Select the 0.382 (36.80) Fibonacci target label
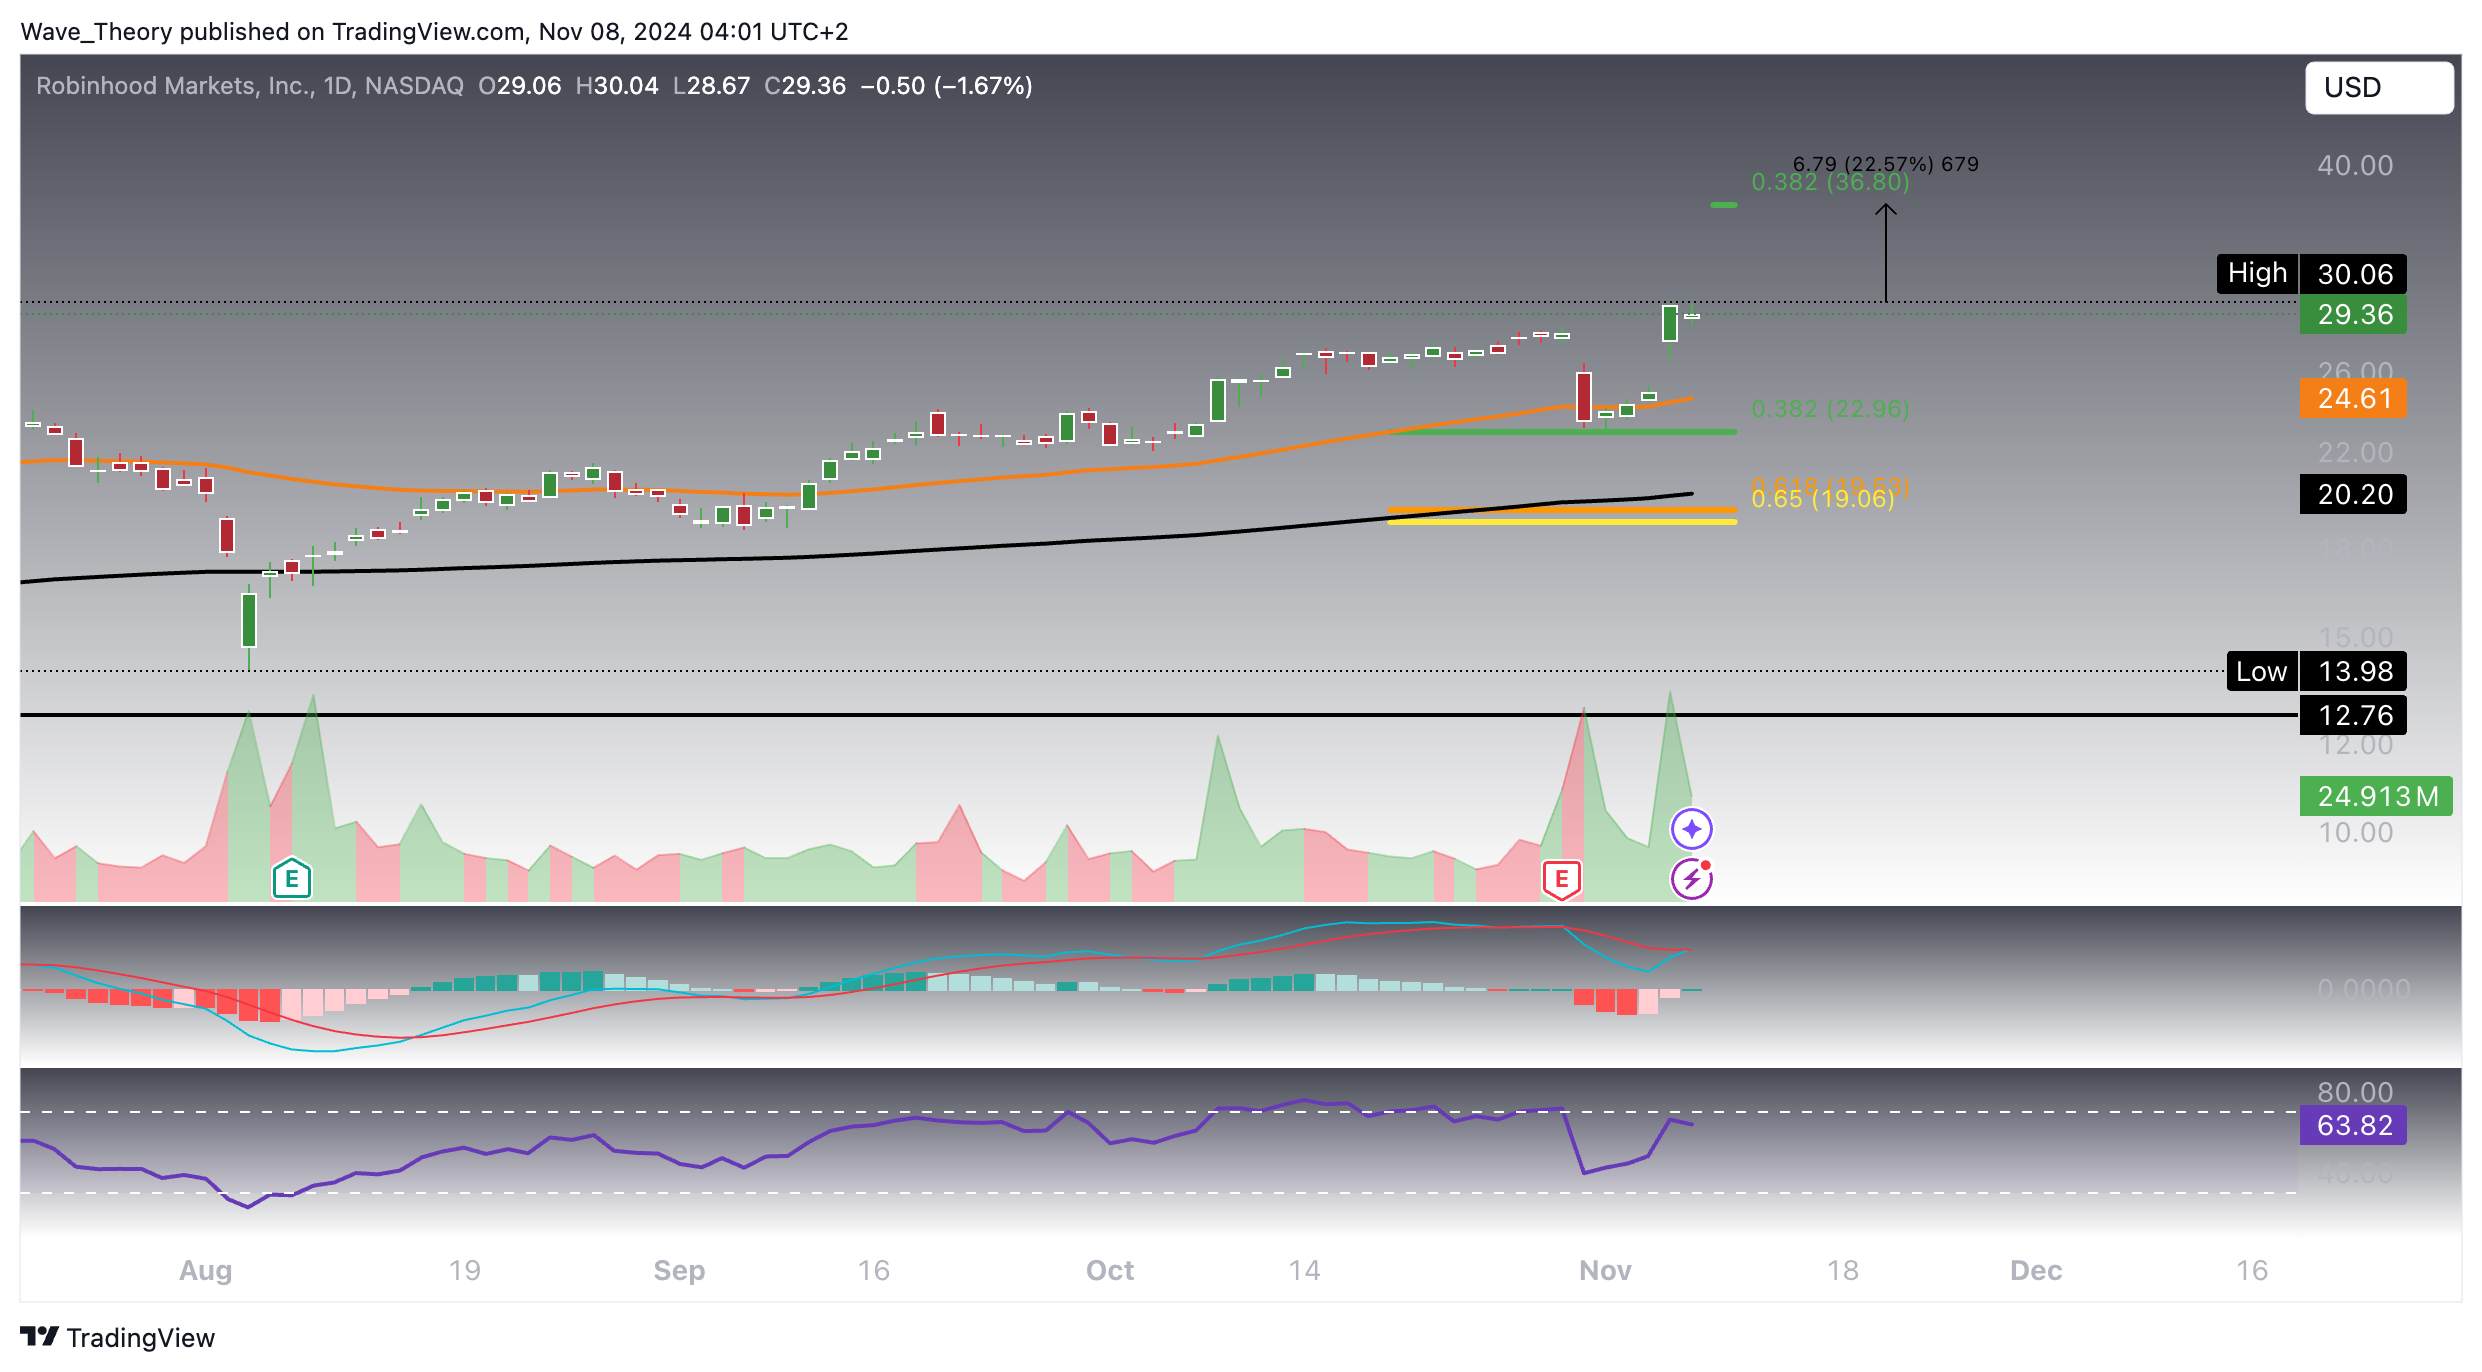Viewport: 2482px width, 1372px height. pos(1830,183)
